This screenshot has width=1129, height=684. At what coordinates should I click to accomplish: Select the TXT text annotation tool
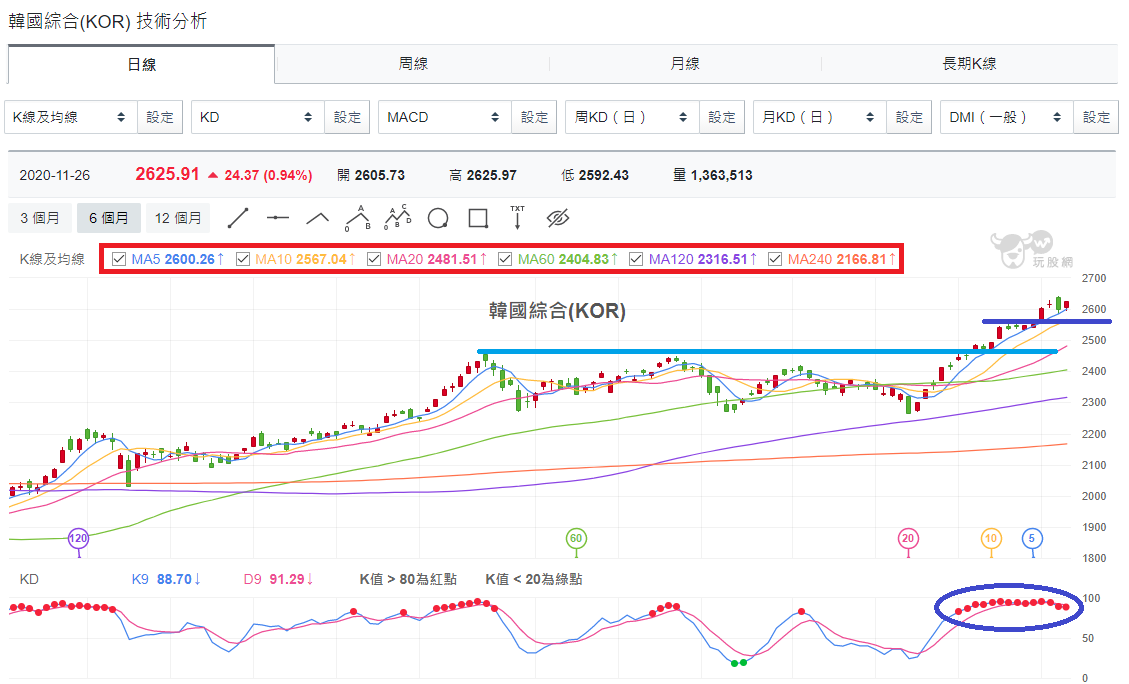pyautogui.click(x=518, y=217)
